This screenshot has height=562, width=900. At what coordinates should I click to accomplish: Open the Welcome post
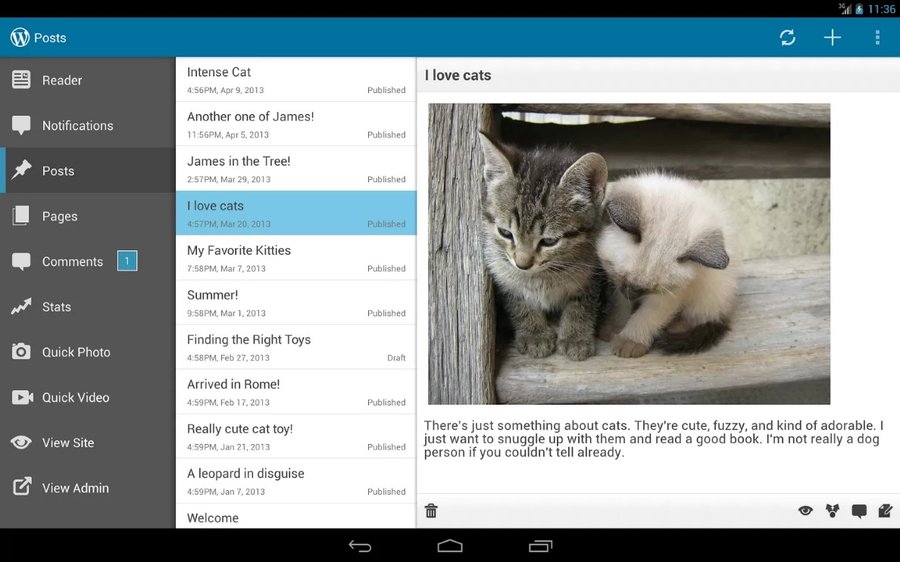(x=296, y=517)
